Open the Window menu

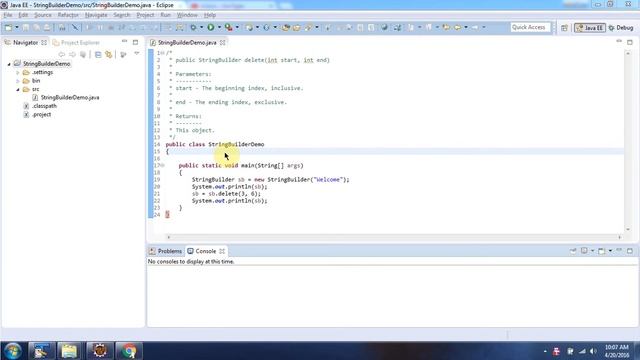(x=187, y=15)
